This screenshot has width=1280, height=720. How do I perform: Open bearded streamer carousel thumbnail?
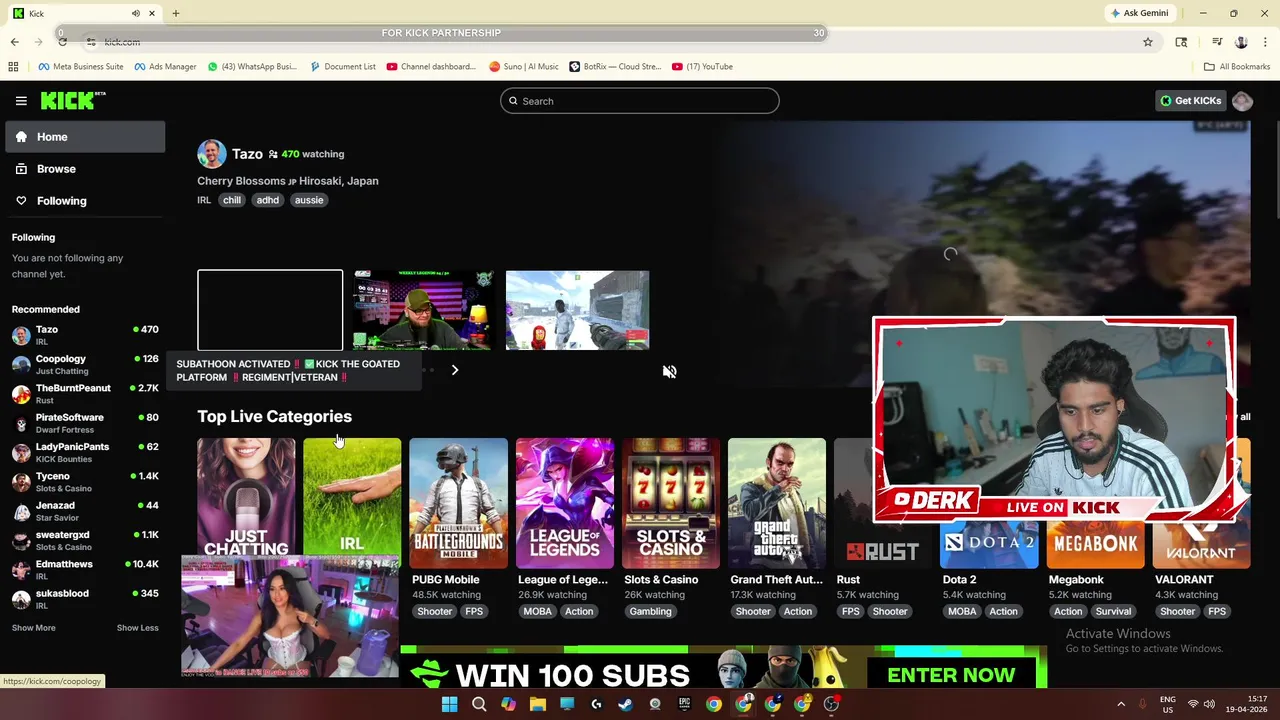point(423,310)
